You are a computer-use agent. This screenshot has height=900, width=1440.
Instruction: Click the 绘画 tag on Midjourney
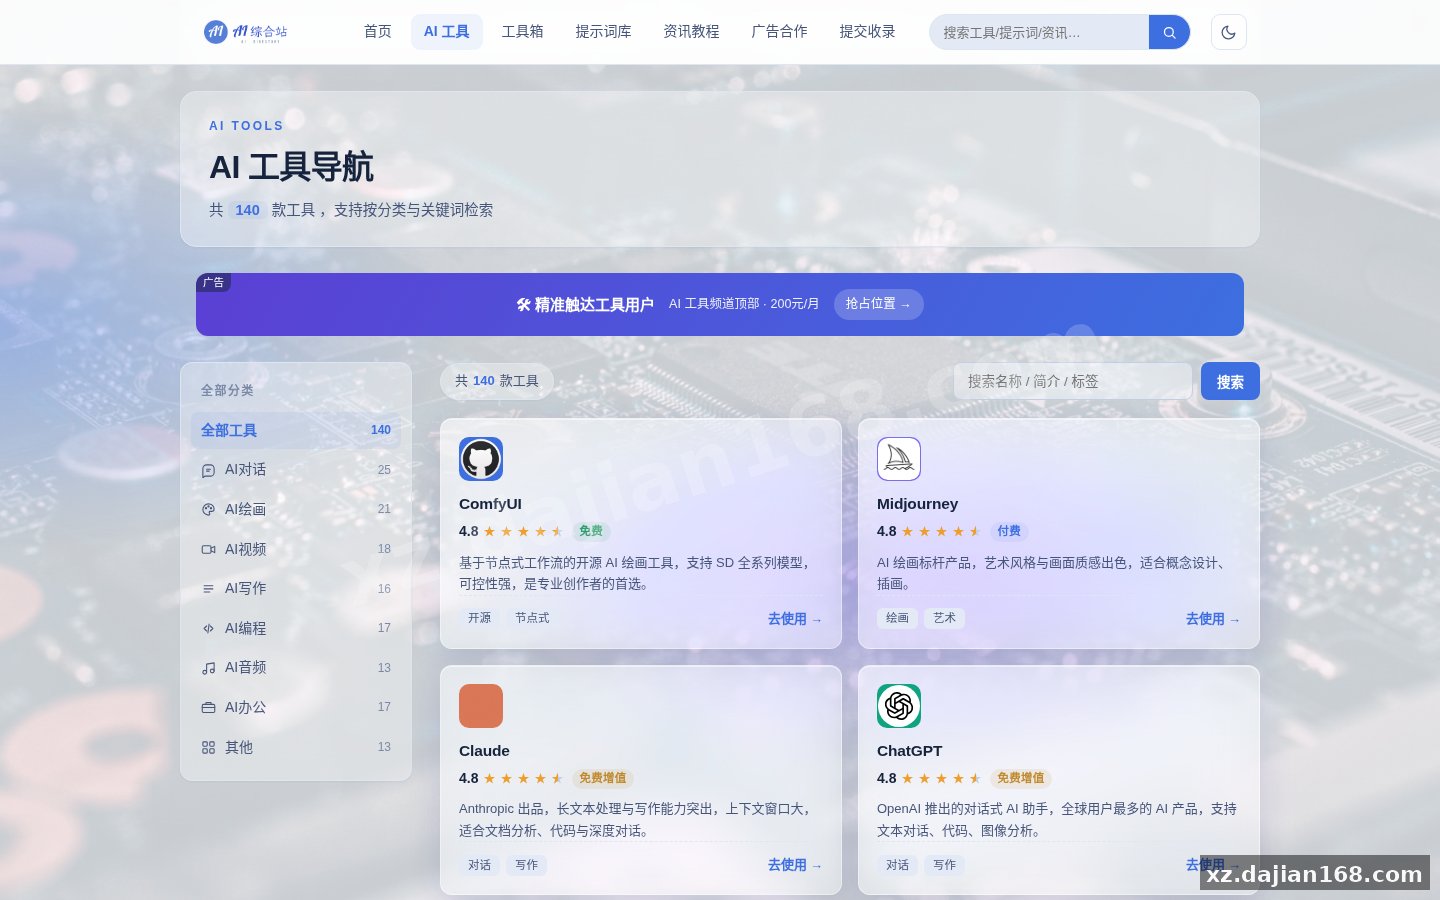click(898, 618)
